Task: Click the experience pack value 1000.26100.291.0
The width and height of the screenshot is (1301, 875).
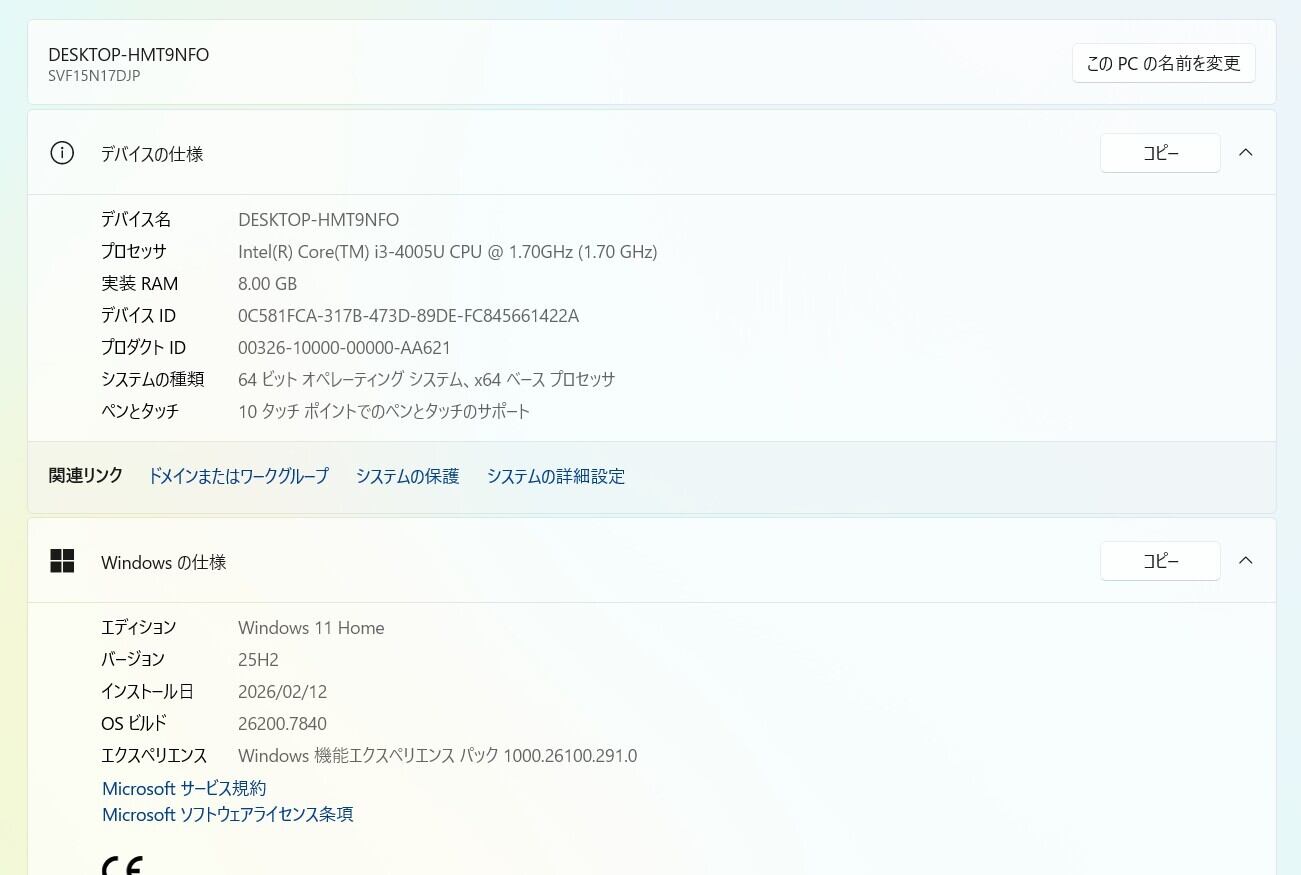Action: tap(437, 756)
